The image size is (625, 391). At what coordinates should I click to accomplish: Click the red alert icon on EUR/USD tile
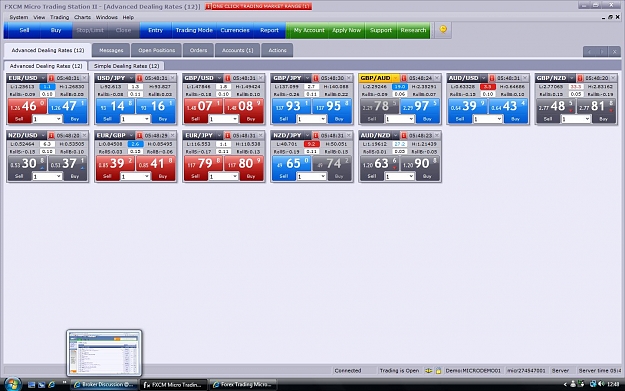point(51,78)
